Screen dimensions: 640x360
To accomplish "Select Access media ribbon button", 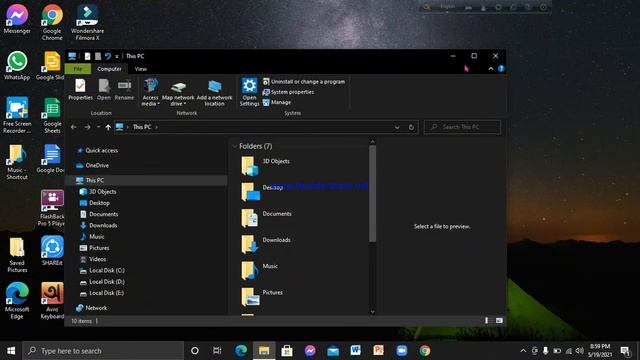I will [150, 92].
